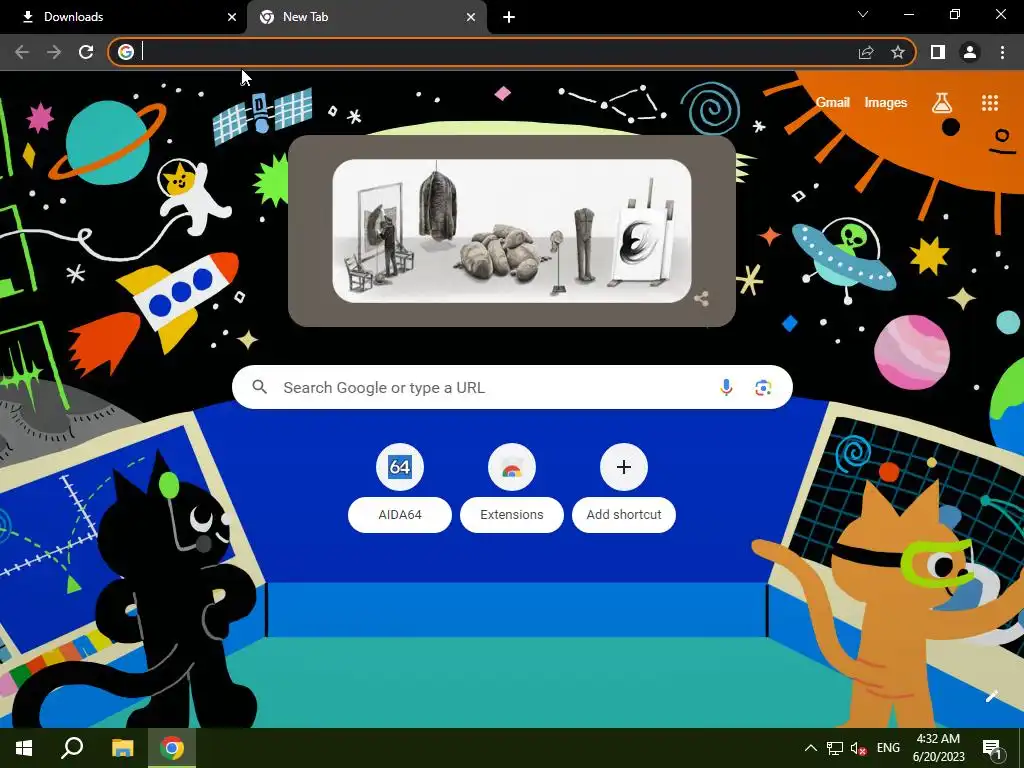The image size is (1024, 768).
Task: Click the Extensions shortcut label
Action: click(512, 515)
